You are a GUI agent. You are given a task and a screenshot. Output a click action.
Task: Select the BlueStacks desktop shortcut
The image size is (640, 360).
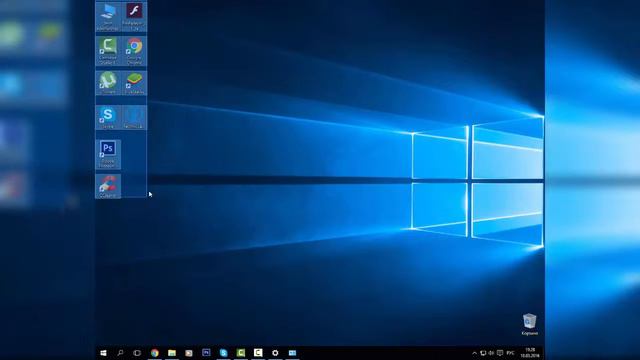point(134,83)
